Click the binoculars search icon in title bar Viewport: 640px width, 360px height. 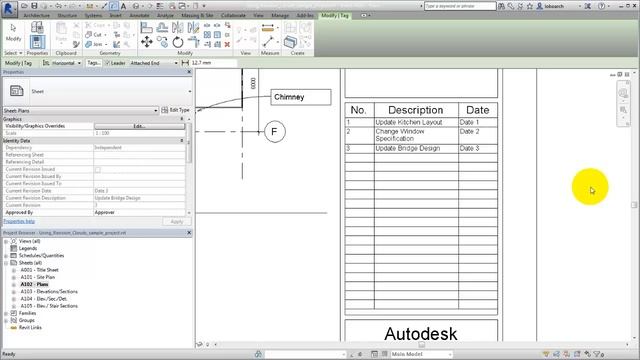pyautogui.click(x=501, y=6)
